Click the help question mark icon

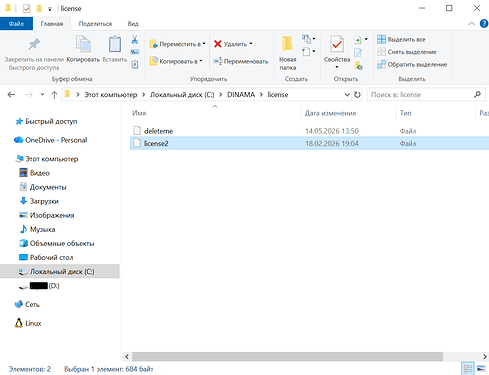pos(484,24)
